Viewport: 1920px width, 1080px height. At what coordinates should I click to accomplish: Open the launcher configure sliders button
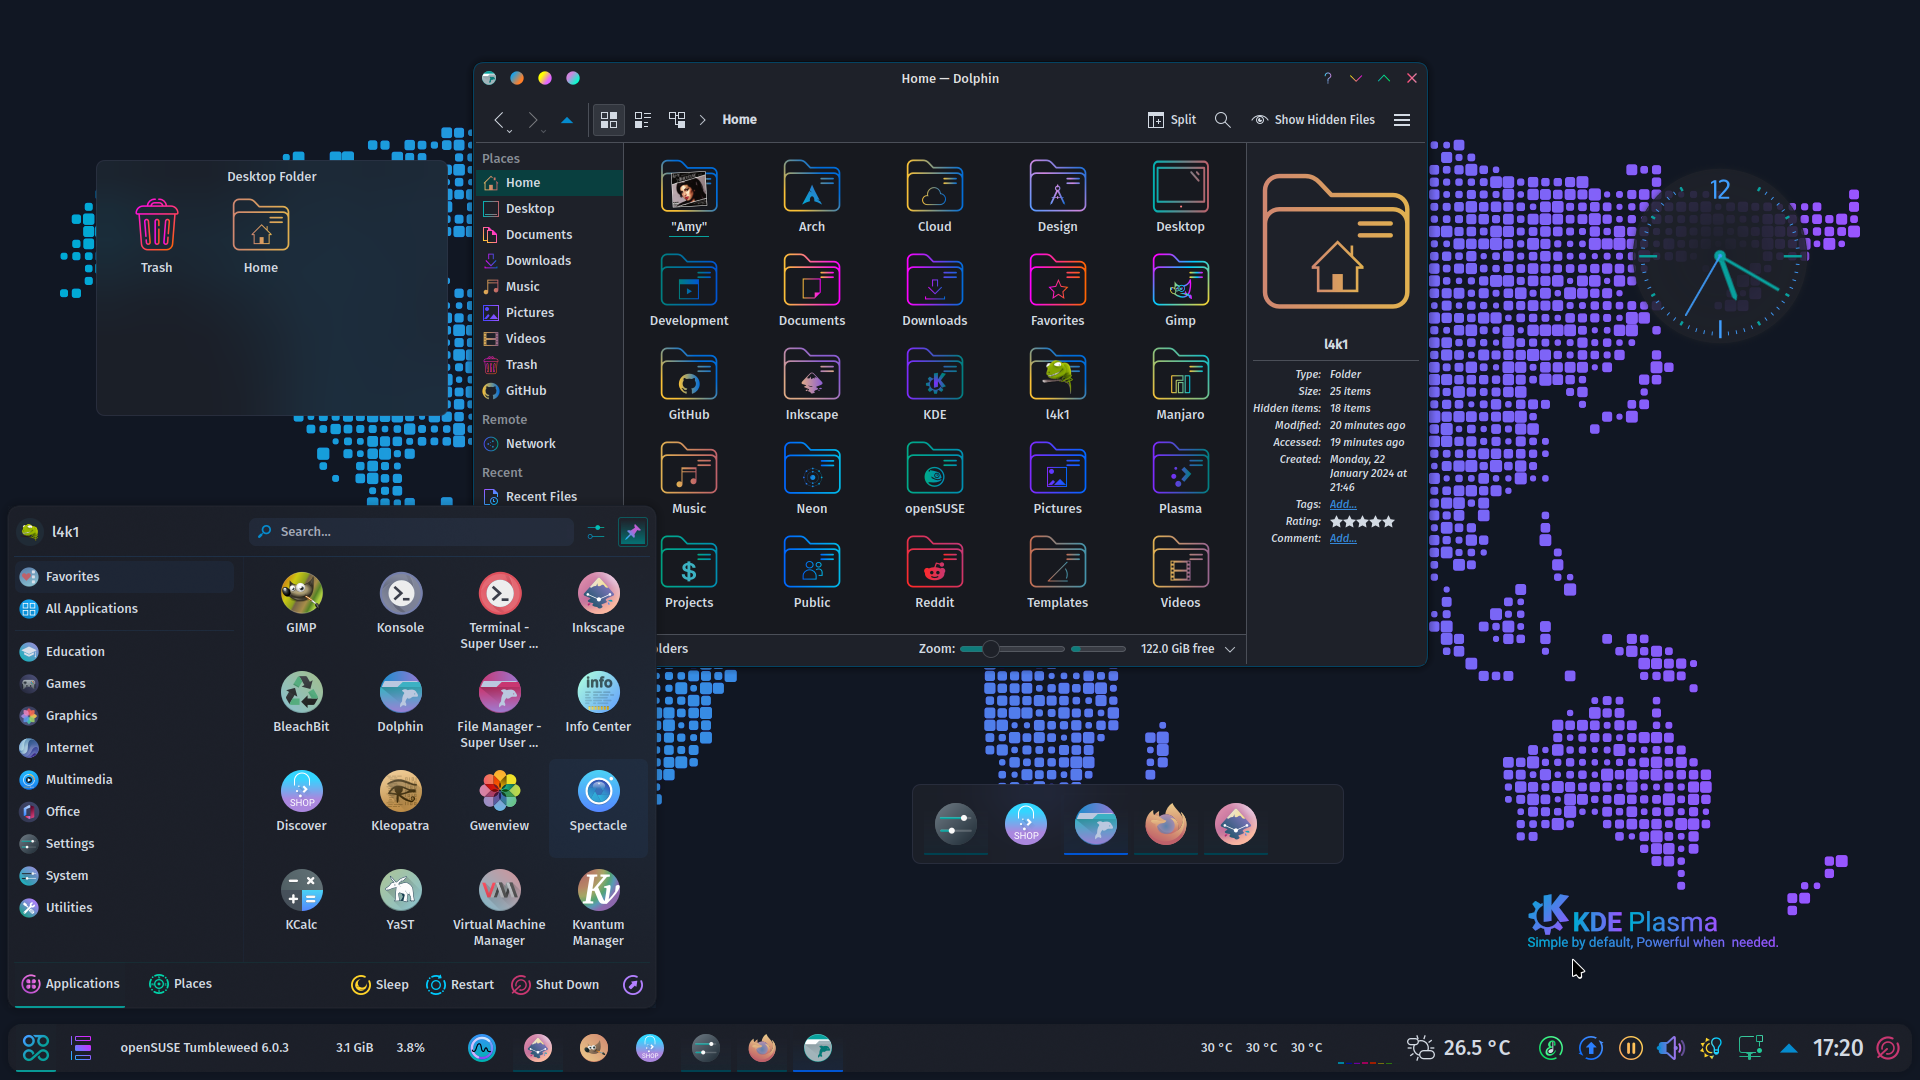click(596, 532)
